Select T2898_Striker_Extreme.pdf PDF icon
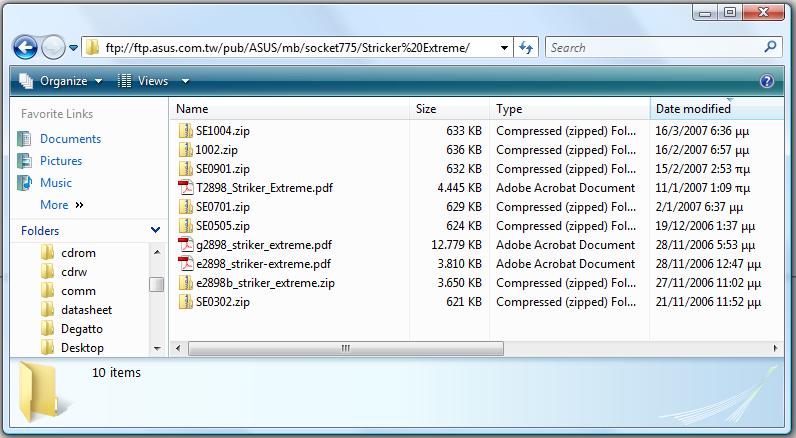 (x=185, y=188)
